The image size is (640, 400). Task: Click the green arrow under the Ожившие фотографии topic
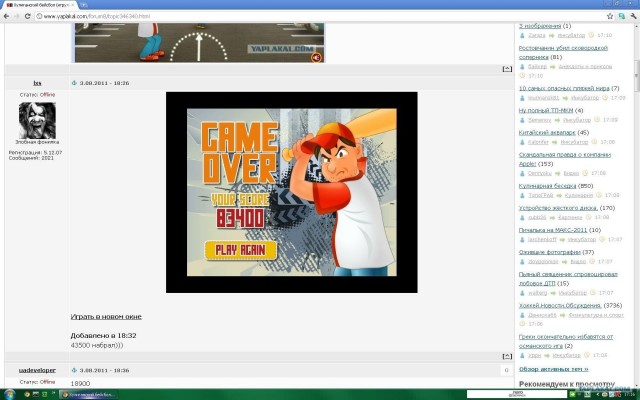pyautogui.click(x=564, y=262)
